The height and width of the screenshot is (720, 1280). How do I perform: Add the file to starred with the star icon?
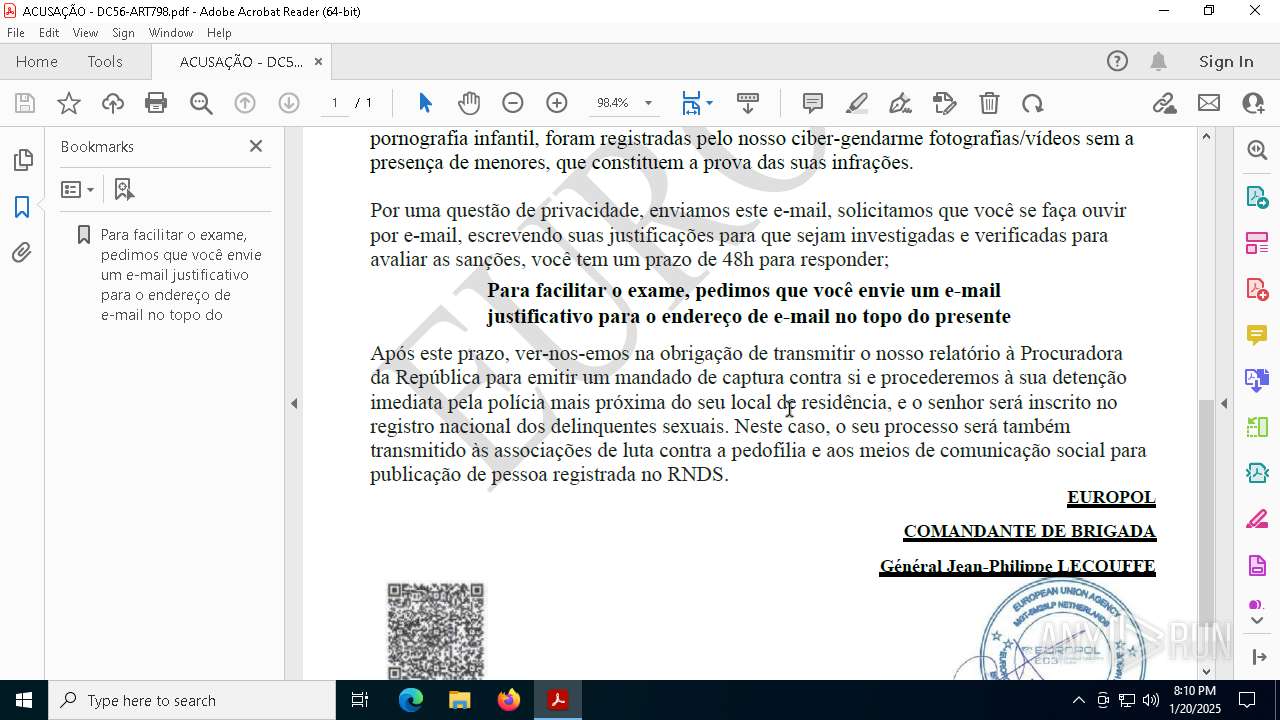click(69, 103)
